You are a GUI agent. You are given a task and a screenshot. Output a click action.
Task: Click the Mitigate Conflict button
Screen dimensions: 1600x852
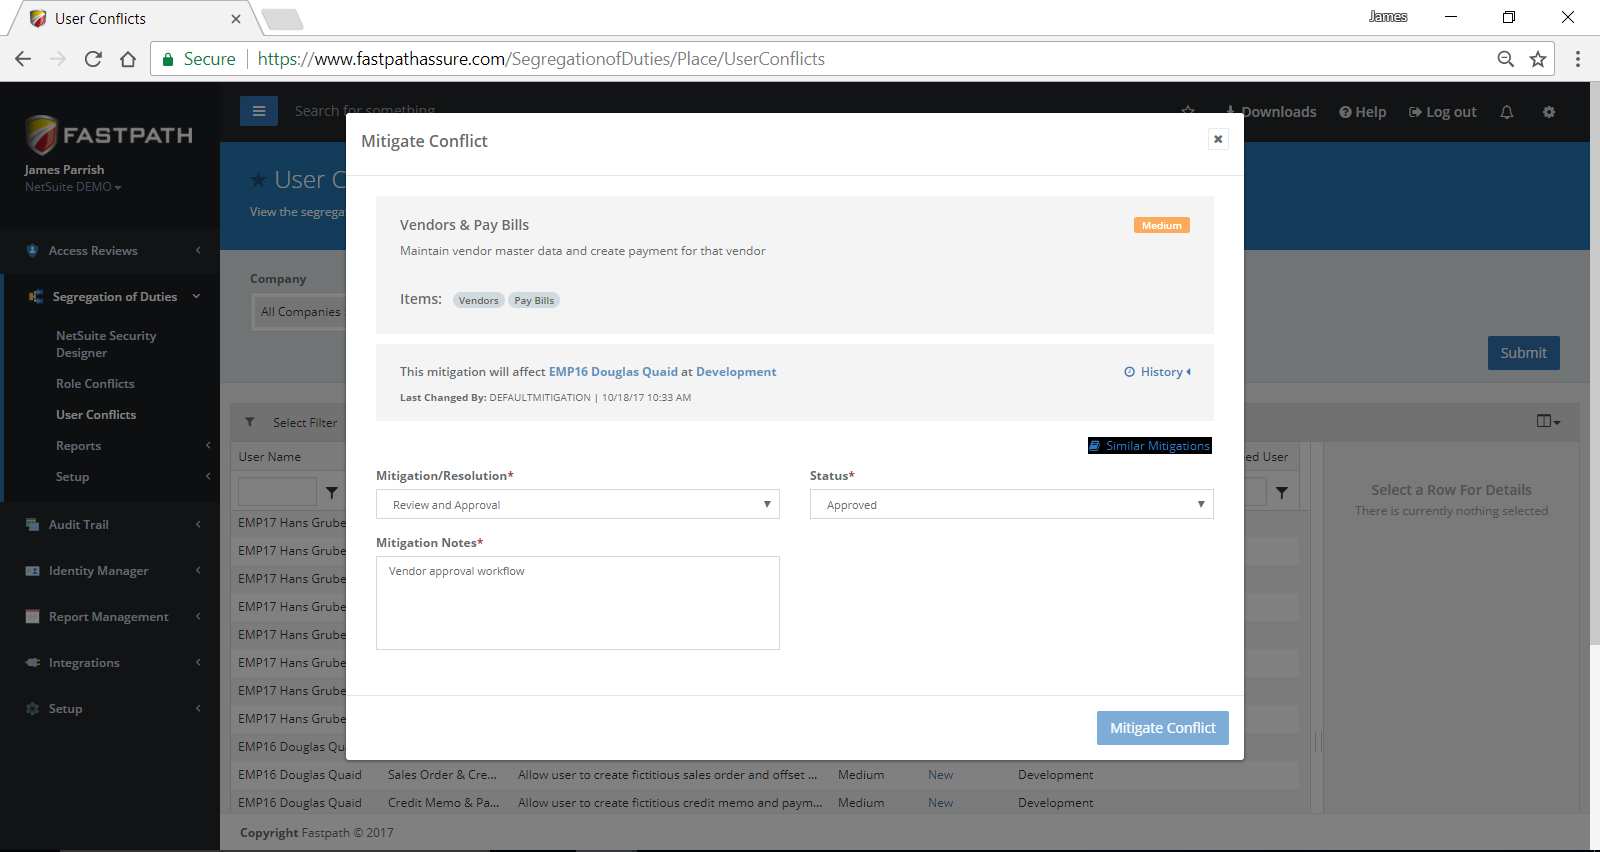pos(1162,728)
